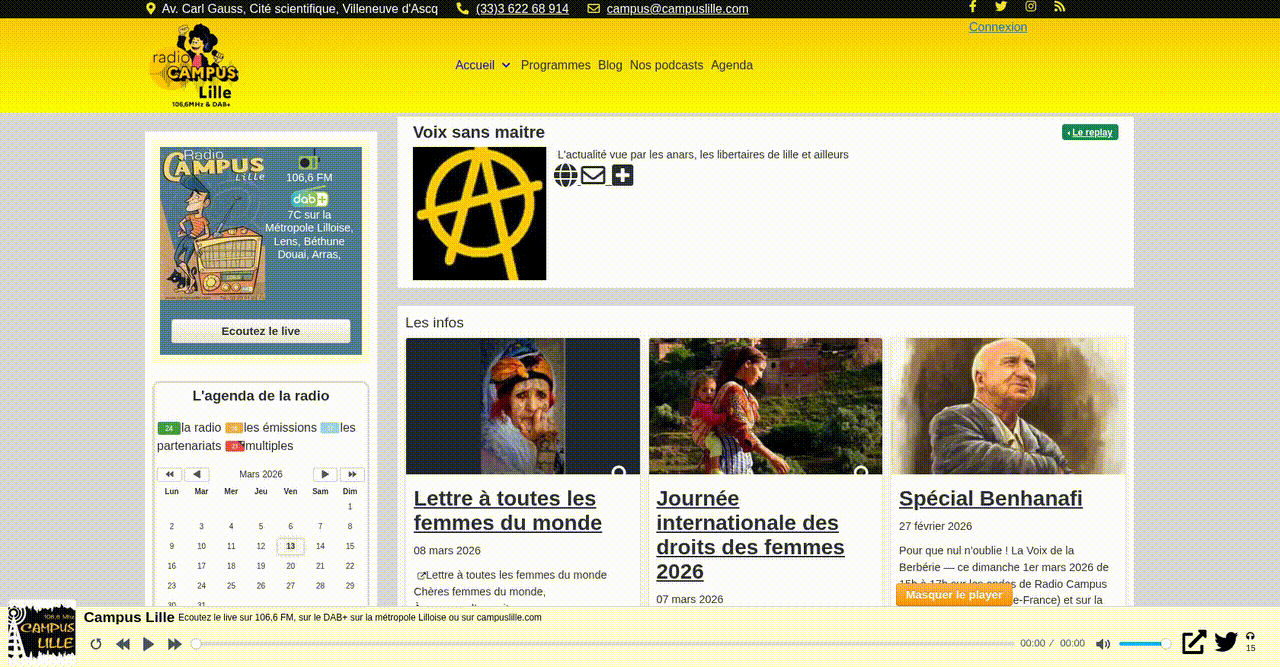Open player in pop-out window icon
Screen dimensions: 1280x667
tap(1194, 642)
